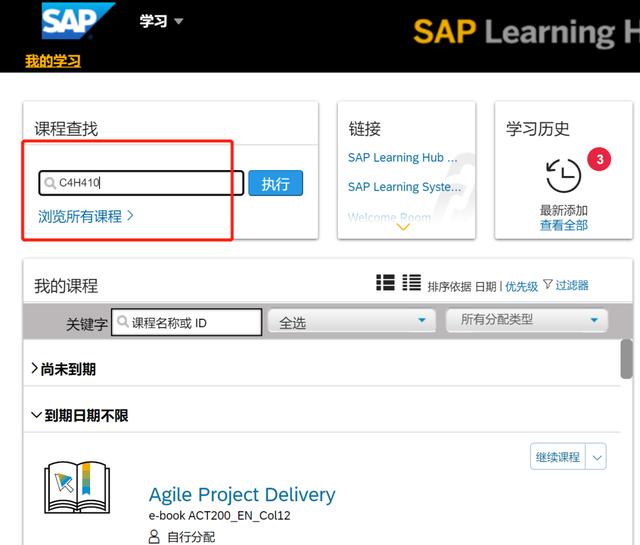Open the 过滤器 filter
Image resolution: width=640 pixels, height=545 pixels.
click(x=572, y=285)
